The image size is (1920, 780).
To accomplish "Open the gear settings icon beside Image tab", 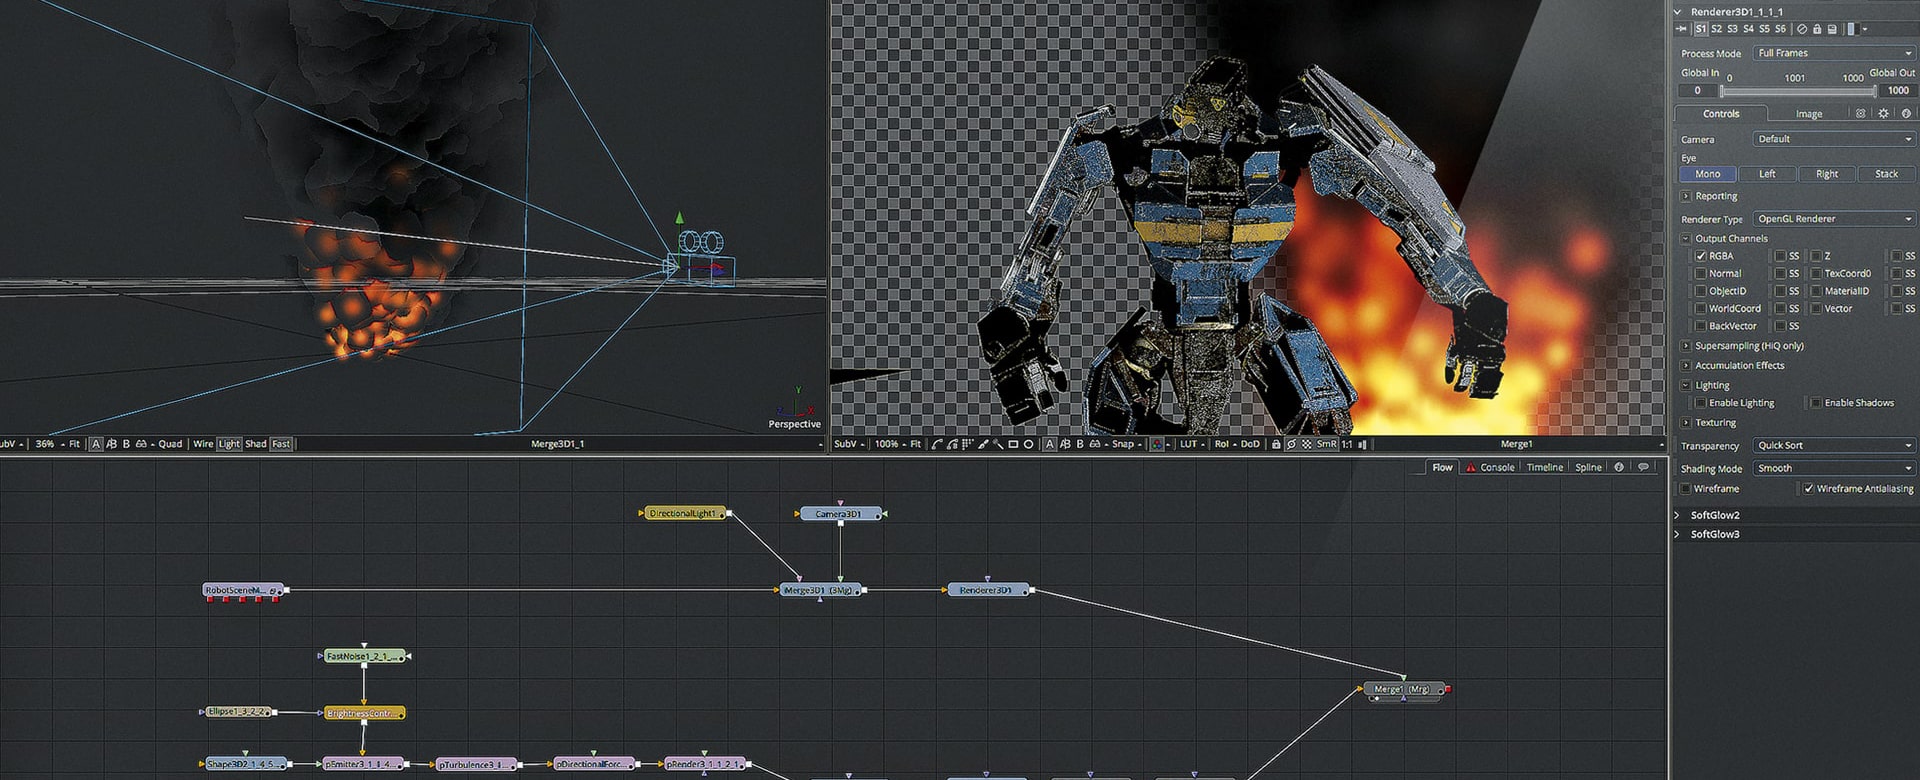I will pos(1884,114).
